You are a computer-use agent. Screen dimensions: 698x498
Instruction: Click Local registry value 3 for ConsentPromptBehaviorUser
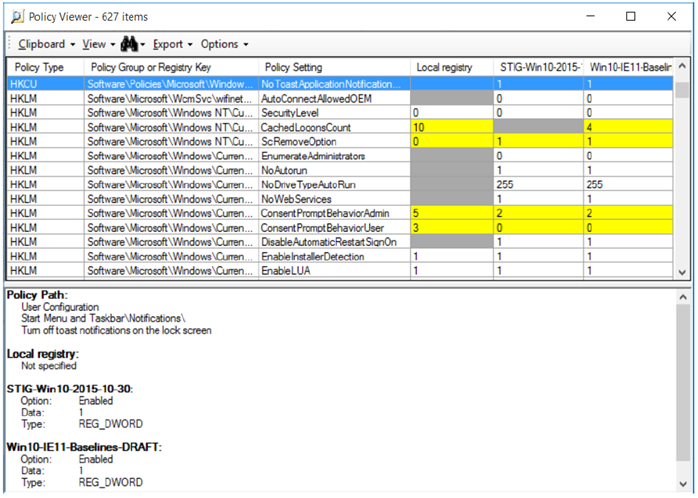coord(451,227)
